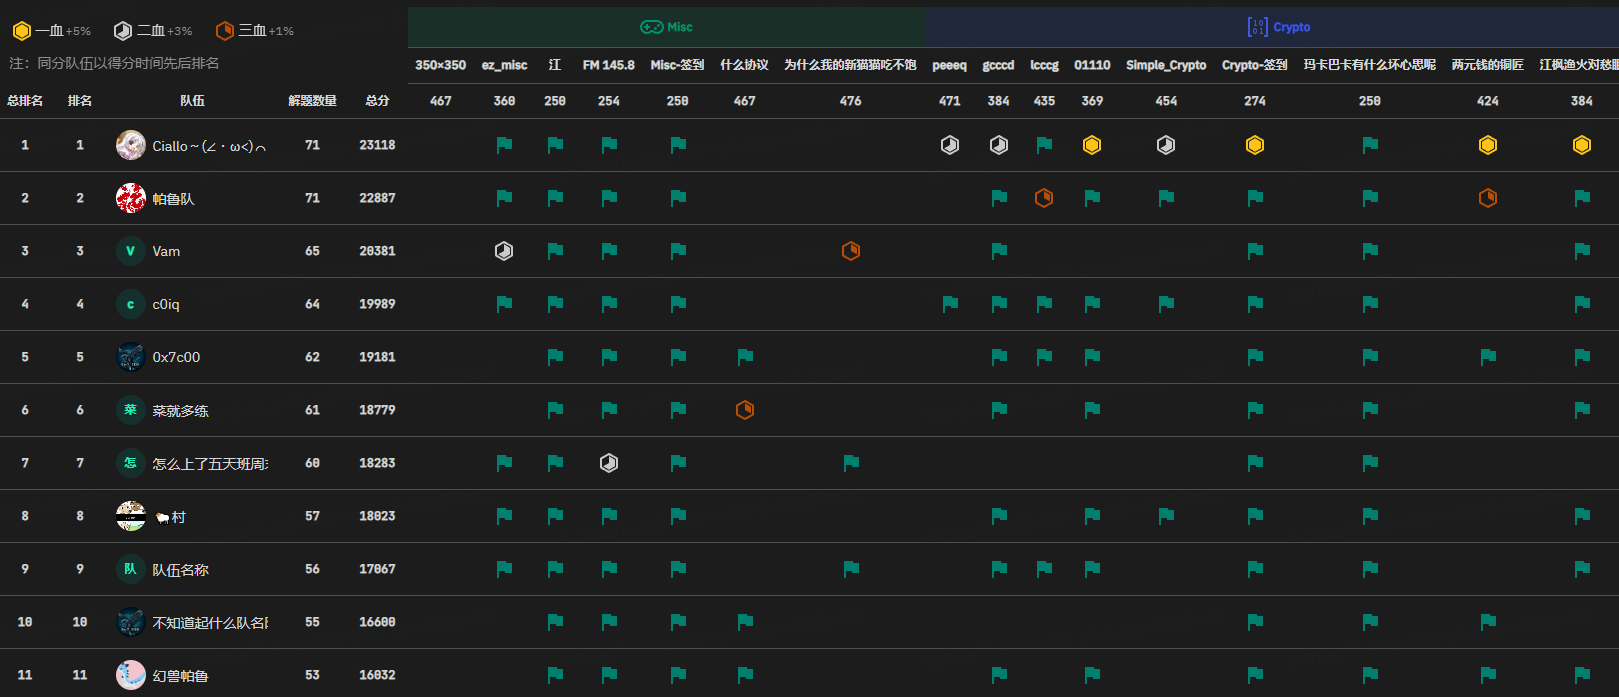Click the Ciallo team avatar
The width and height of the screenshot is (1619, 697).
(131, 146)
